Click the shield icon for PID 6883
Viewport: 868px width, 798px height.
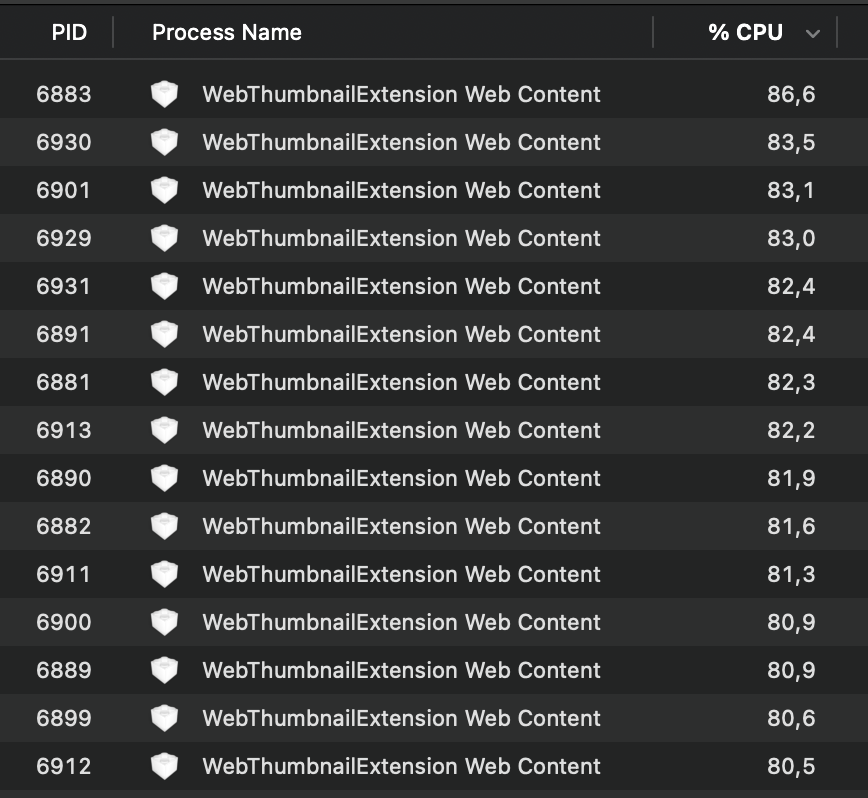(x=164, y=94)
